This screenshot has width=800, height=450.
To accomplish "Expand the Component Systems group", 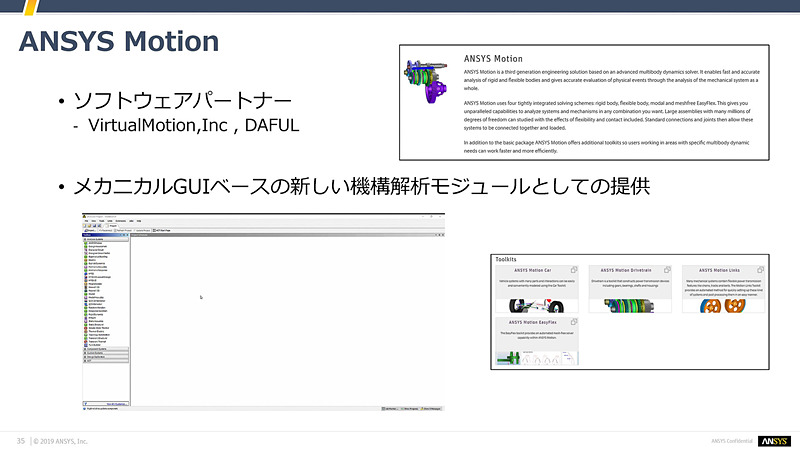I will pos(85,349).
